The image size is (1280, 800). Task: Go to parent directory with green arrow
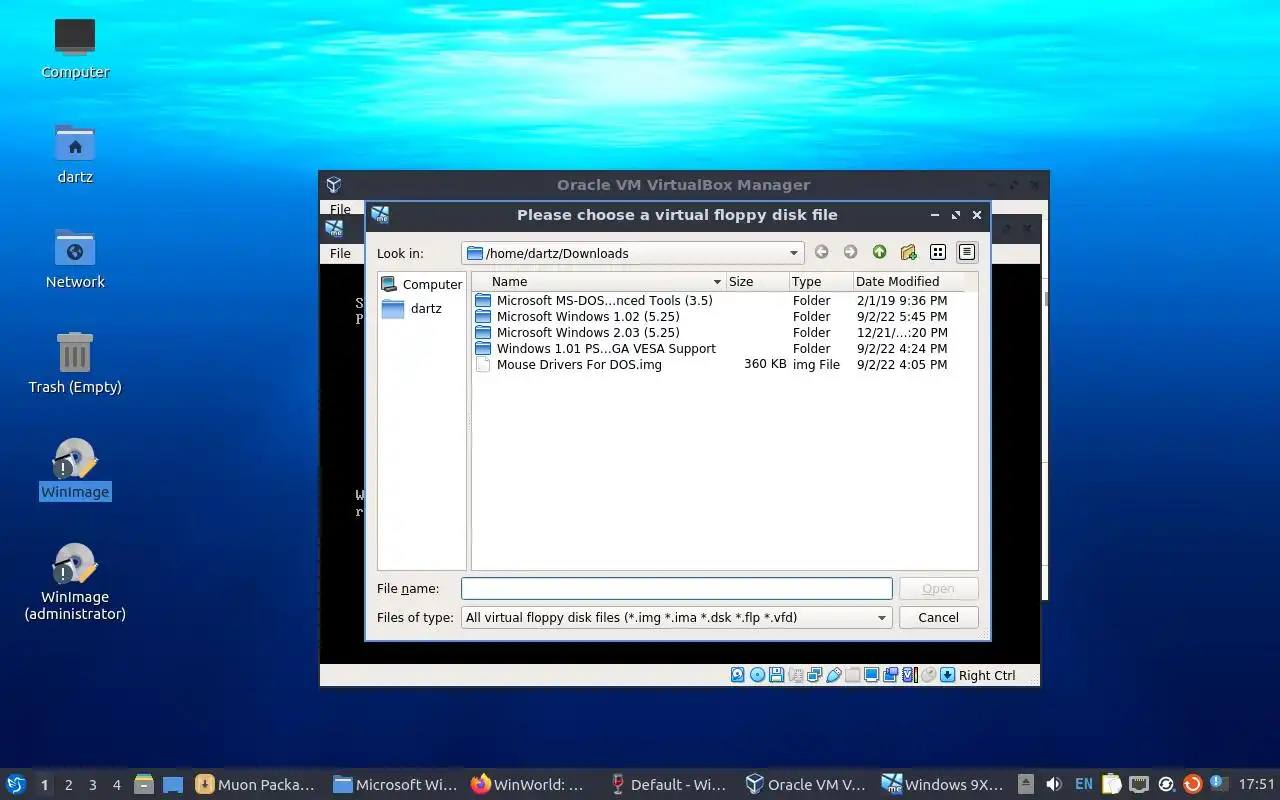[879, 253]
